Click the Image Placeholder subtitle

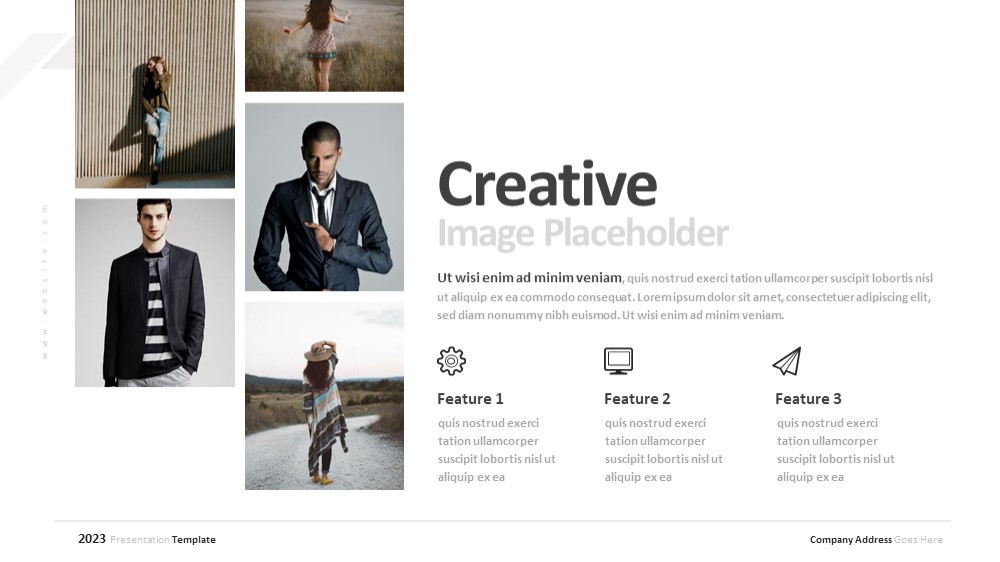pos(582,233)
